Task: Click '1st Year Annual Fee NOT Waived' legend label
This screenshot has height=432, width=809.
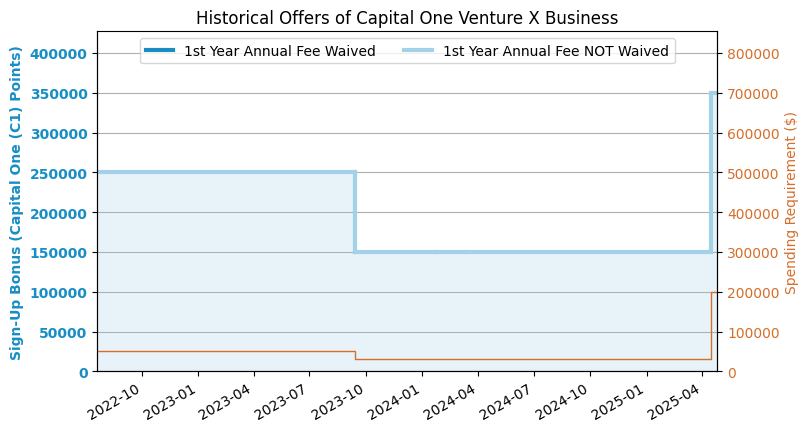Action: coord(555,51)
